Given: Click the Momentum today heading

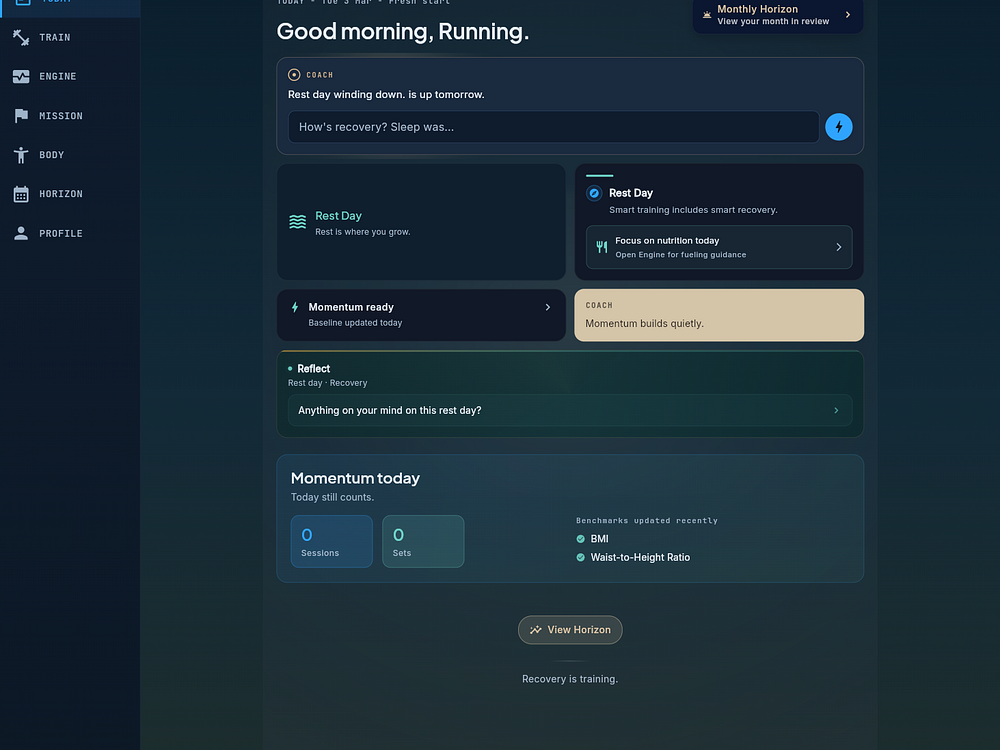Looking at the screenshot, I should [355, 478].
